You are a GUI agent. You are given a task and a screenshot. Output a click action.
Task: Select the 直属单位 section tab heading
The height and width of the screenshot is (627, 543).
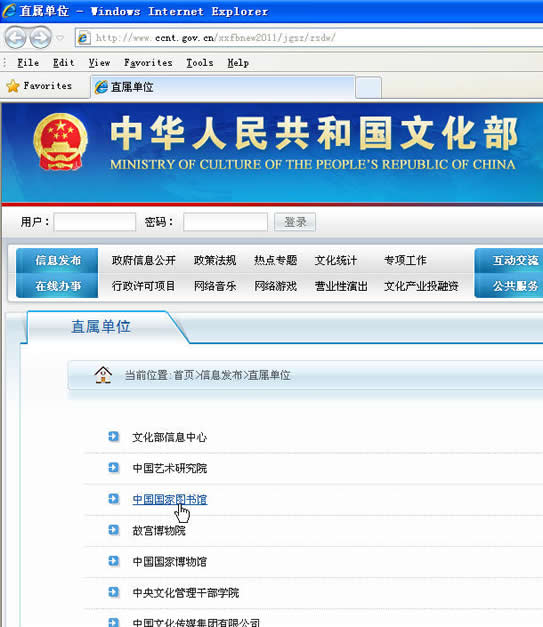pos(101,327)
